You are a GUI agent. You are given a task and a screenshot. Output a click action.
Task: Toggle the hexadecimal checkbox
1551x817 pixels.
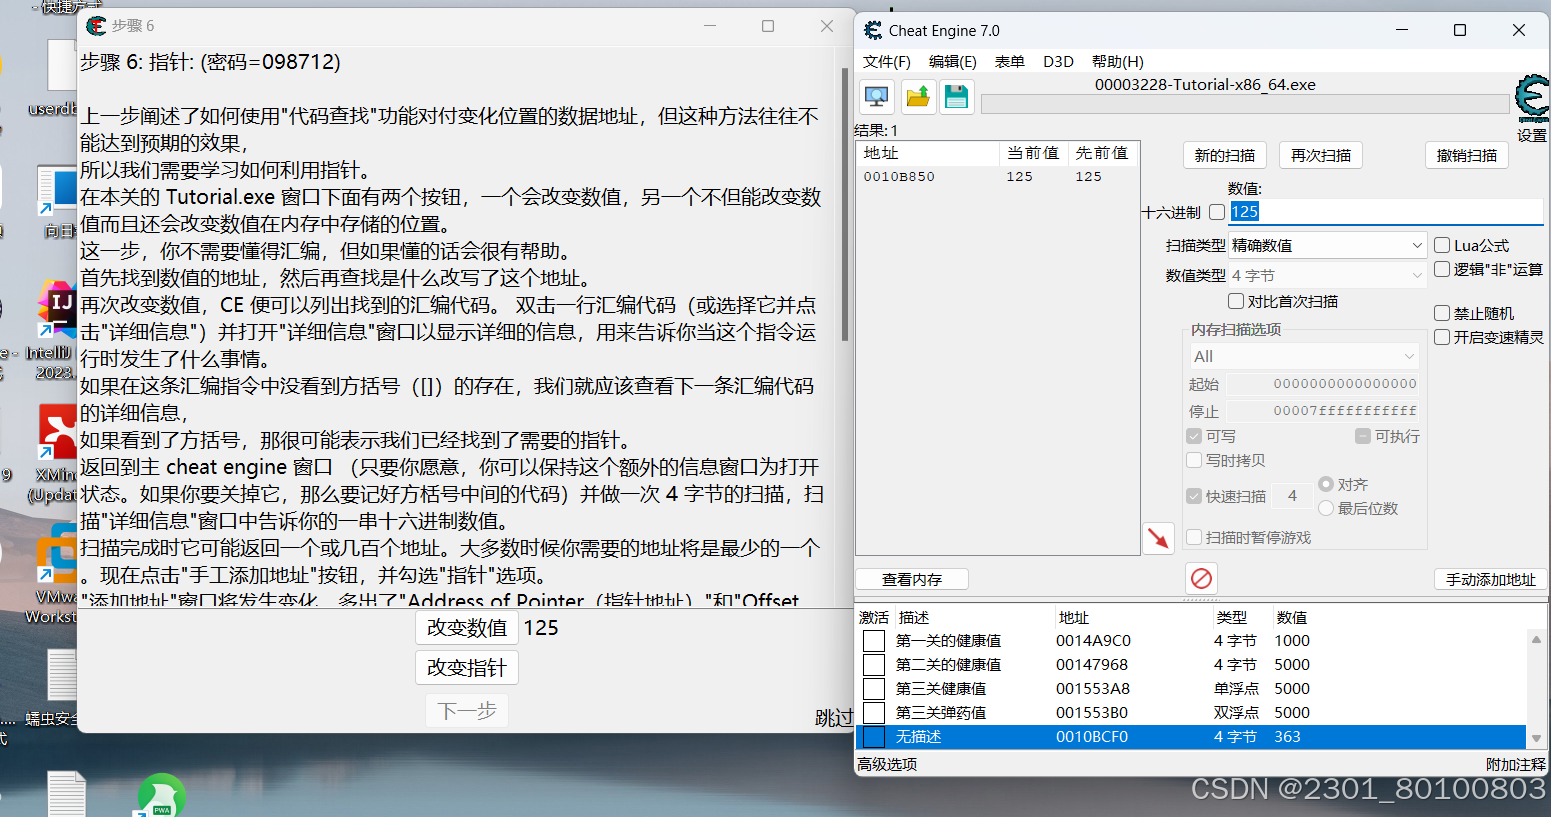coord(1216,212)
